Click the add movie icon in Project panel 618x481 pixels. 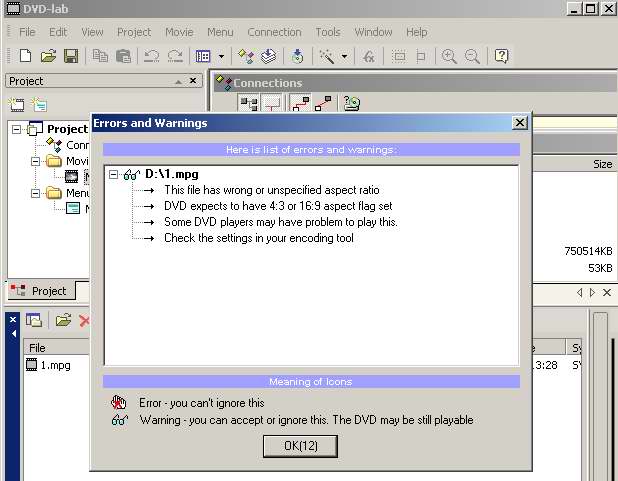point(17,104)
